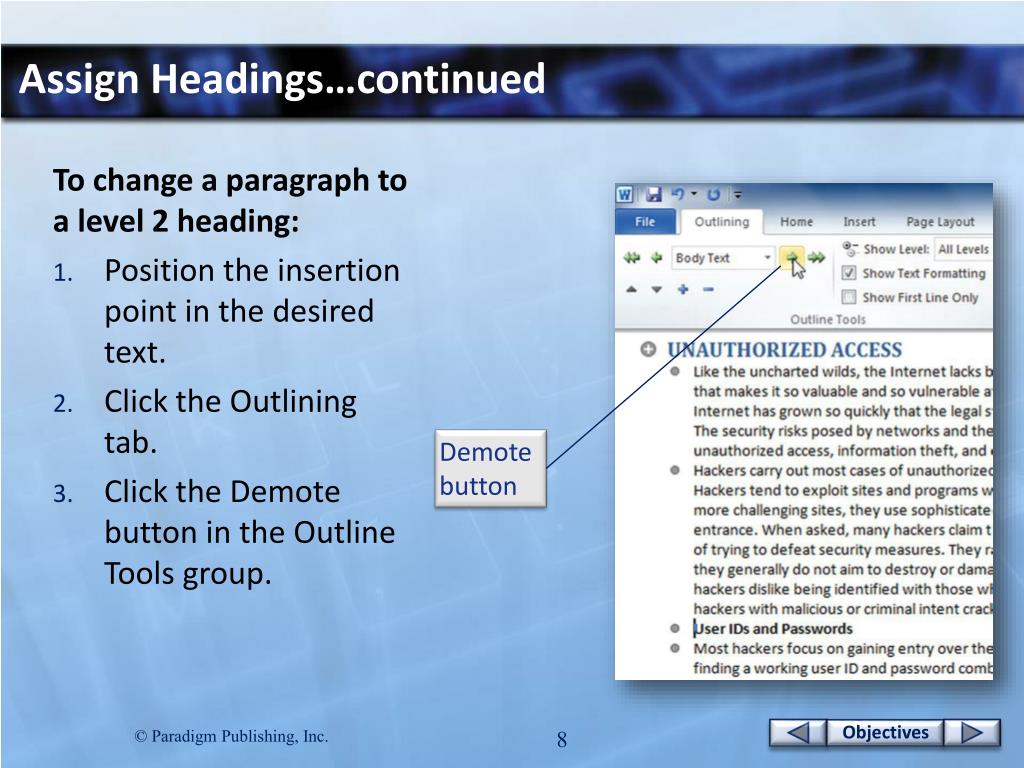Click the Show Level icon
The image size is (1024, 768).
(850, 249)
